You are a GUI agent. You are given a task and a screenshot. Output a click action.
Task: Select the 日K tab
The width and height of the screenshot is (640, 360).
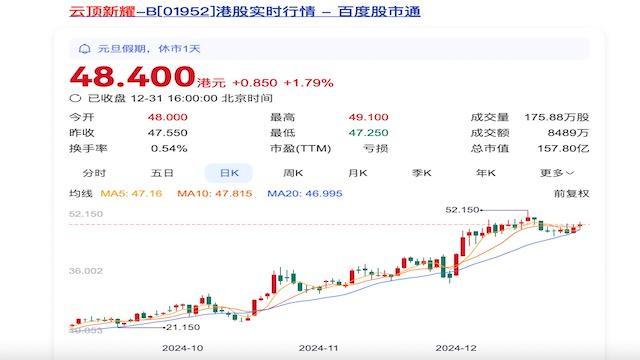point(229,173)
